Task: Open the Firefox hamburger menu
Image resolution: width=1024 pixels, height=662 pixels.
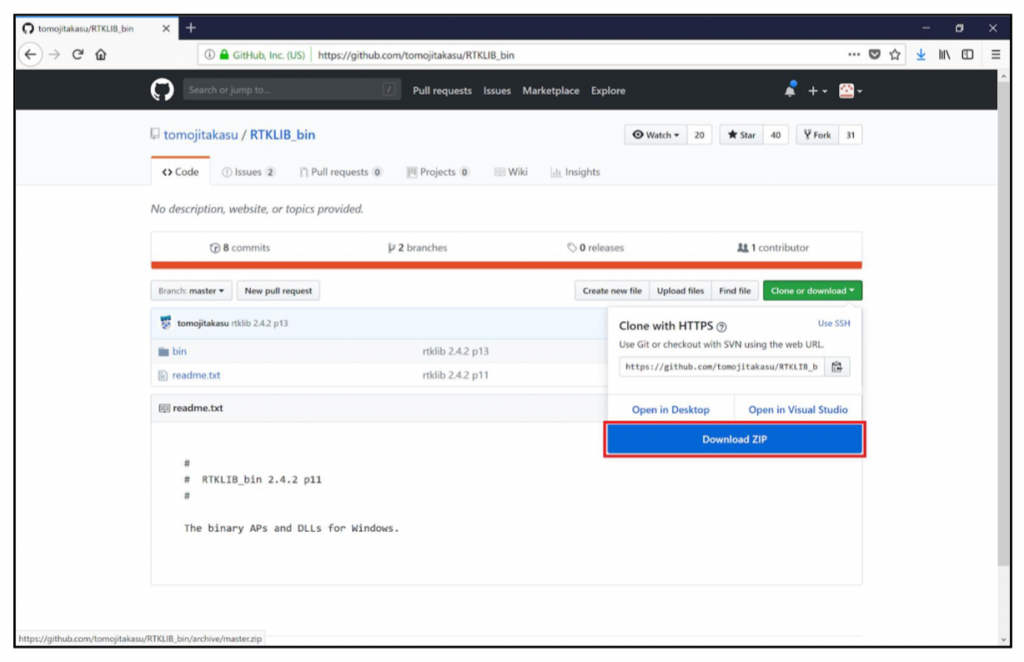Action: [995, 55]
